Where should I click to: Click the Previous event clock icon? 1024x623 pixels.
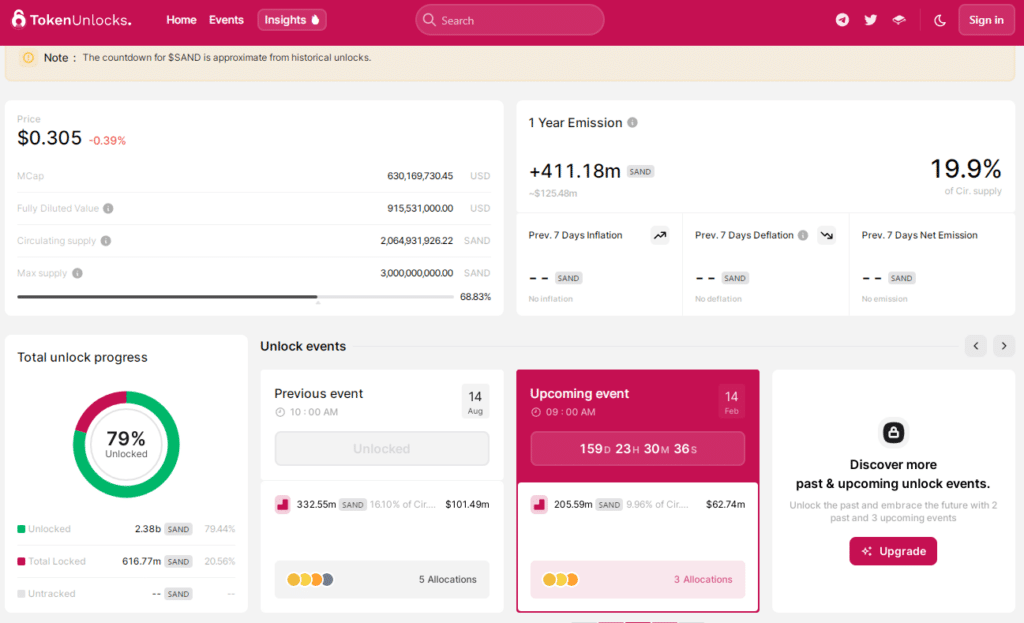point(280,412)
